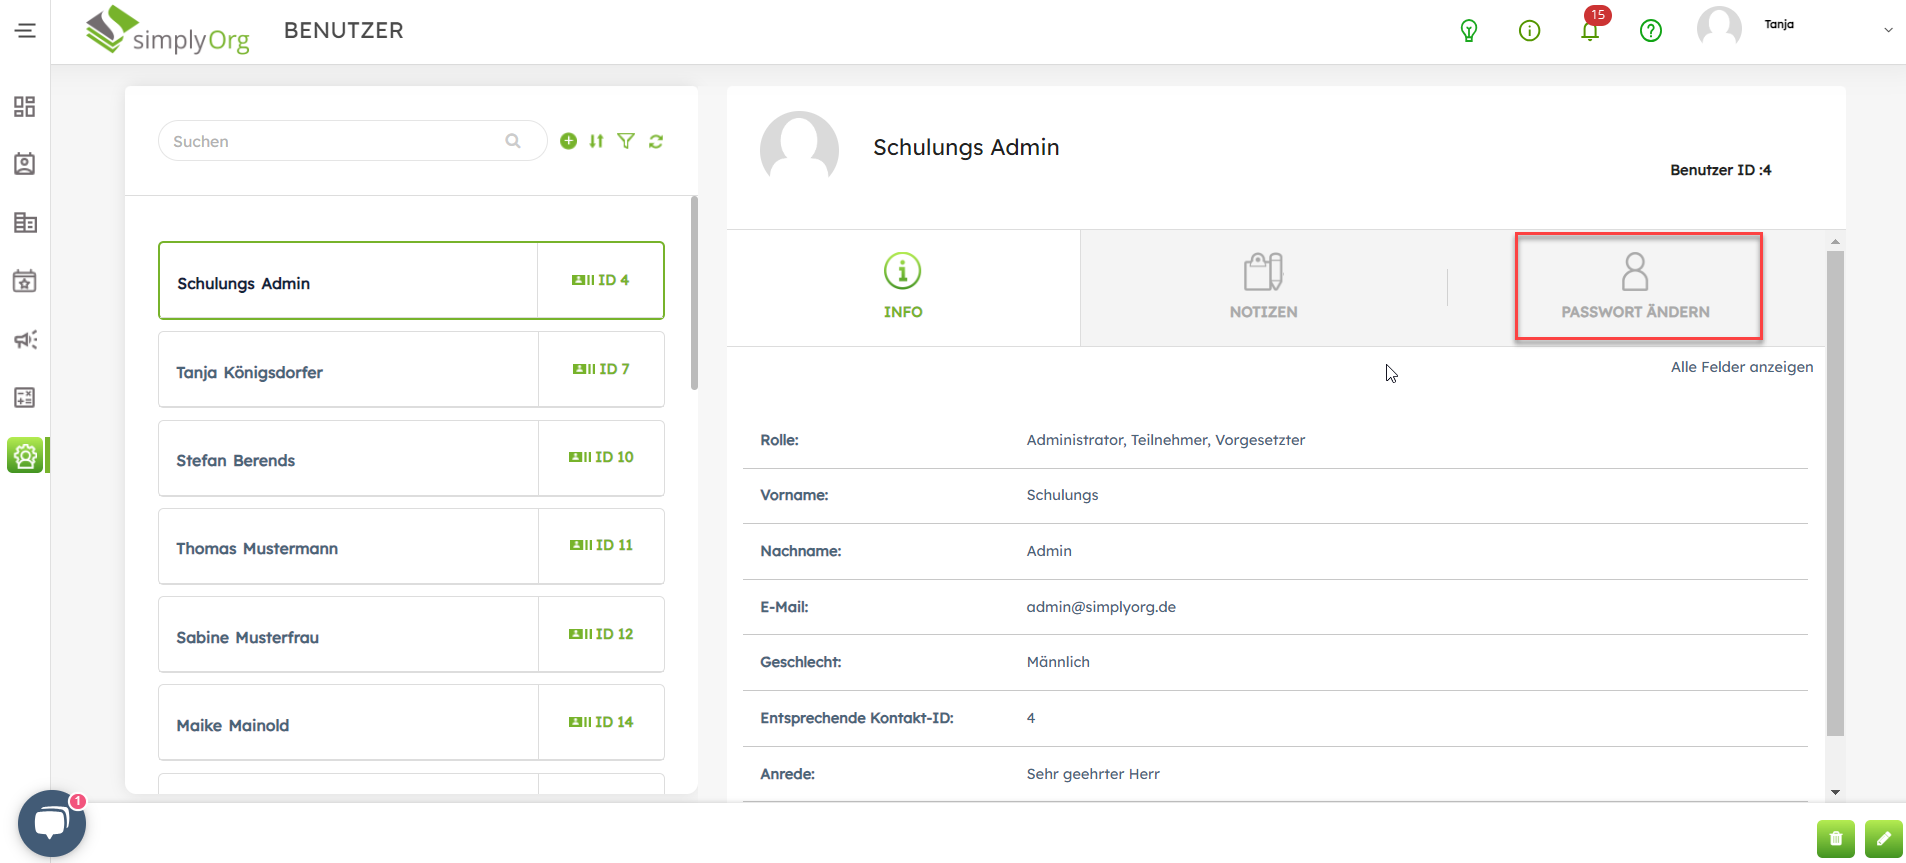The width and height of the screenshot is (1906, 863).
Task: Toggle the hamburger sidebar menu
Action: (25, 31)
